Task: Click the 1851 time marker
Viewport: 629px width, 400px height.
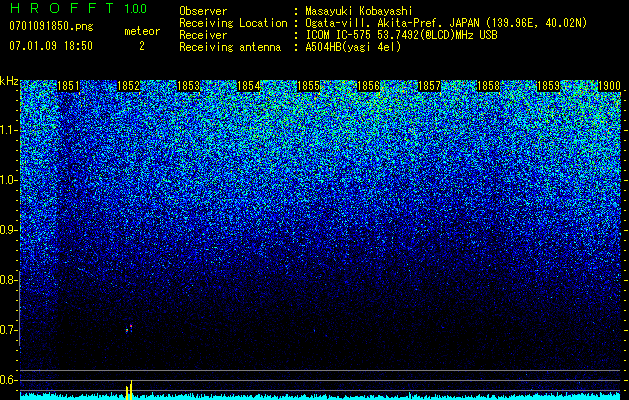Action: [x=68, y=86]
